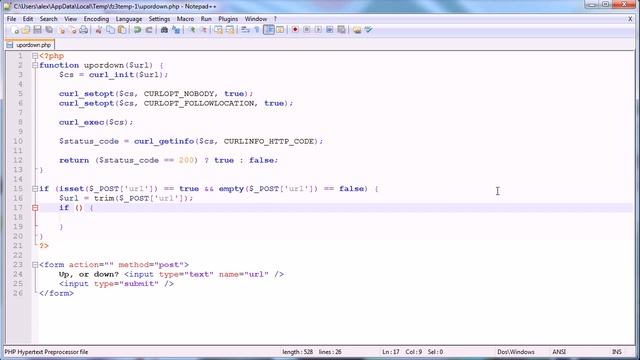Viewport: 640px width, 360px height.
Task: Open the Language menu
Action: 129,19
